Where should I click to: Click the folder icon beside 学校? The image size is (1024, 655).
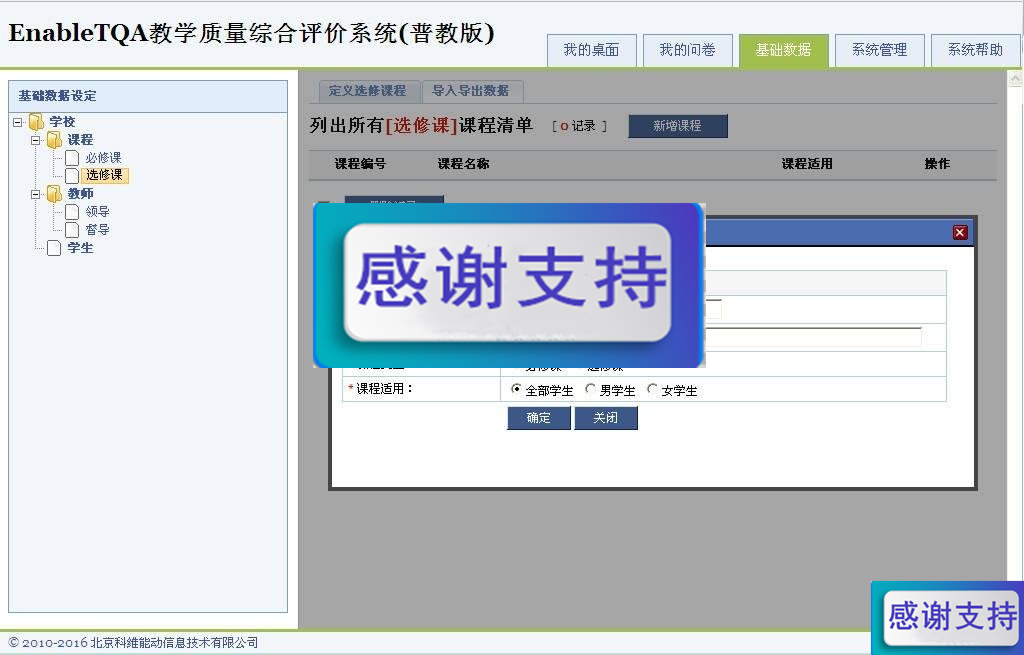click(37, 121)
